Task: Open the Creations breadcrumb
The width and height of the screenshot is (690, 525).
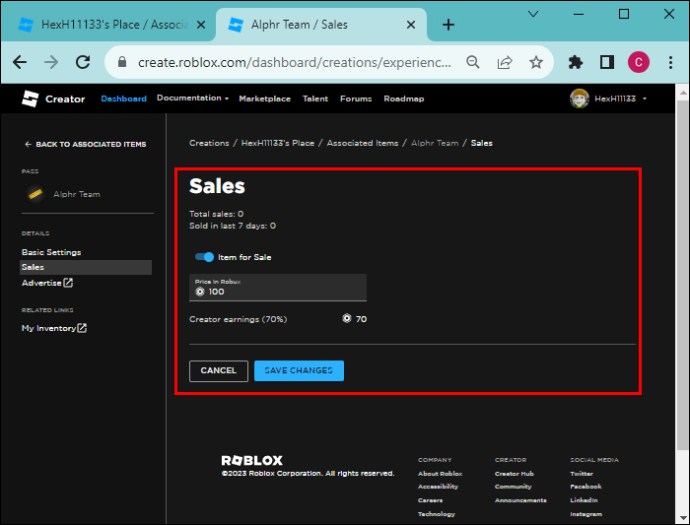Action: click(x=209, y=143)
